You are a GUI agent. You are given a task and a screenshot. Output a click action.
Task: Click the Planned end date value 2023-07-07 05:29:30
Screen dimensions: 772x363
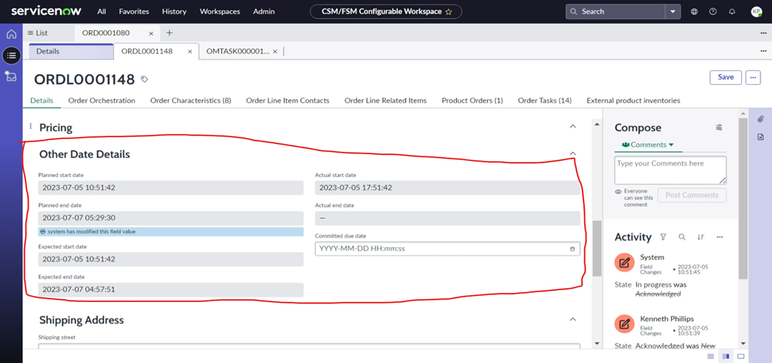click(171, 218)
